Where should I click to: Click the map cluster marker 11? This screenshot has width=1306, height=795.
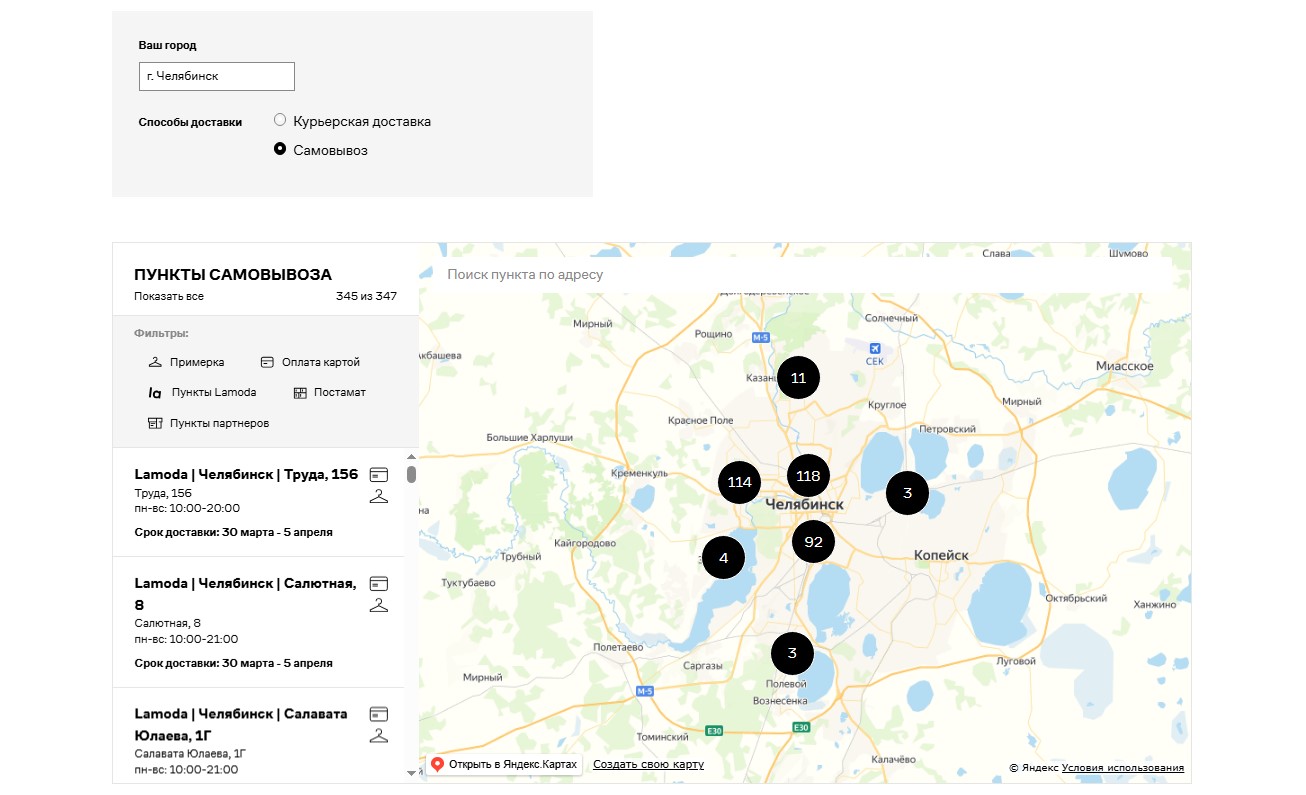tap(798, 378)
